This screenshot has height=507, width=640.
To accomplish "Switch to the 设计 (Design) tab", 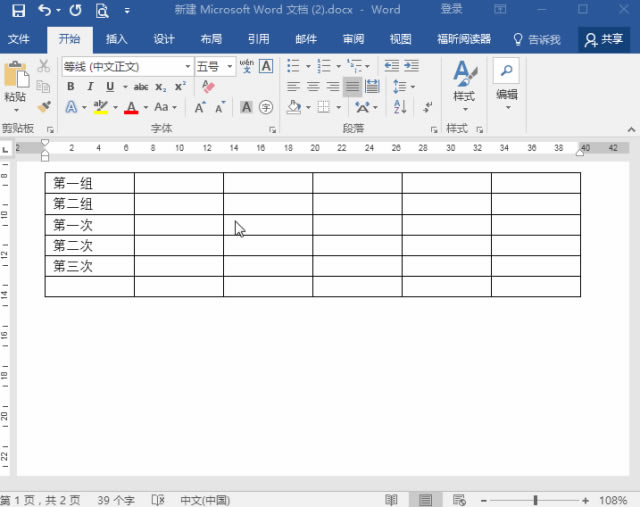I will pos(164,39).
